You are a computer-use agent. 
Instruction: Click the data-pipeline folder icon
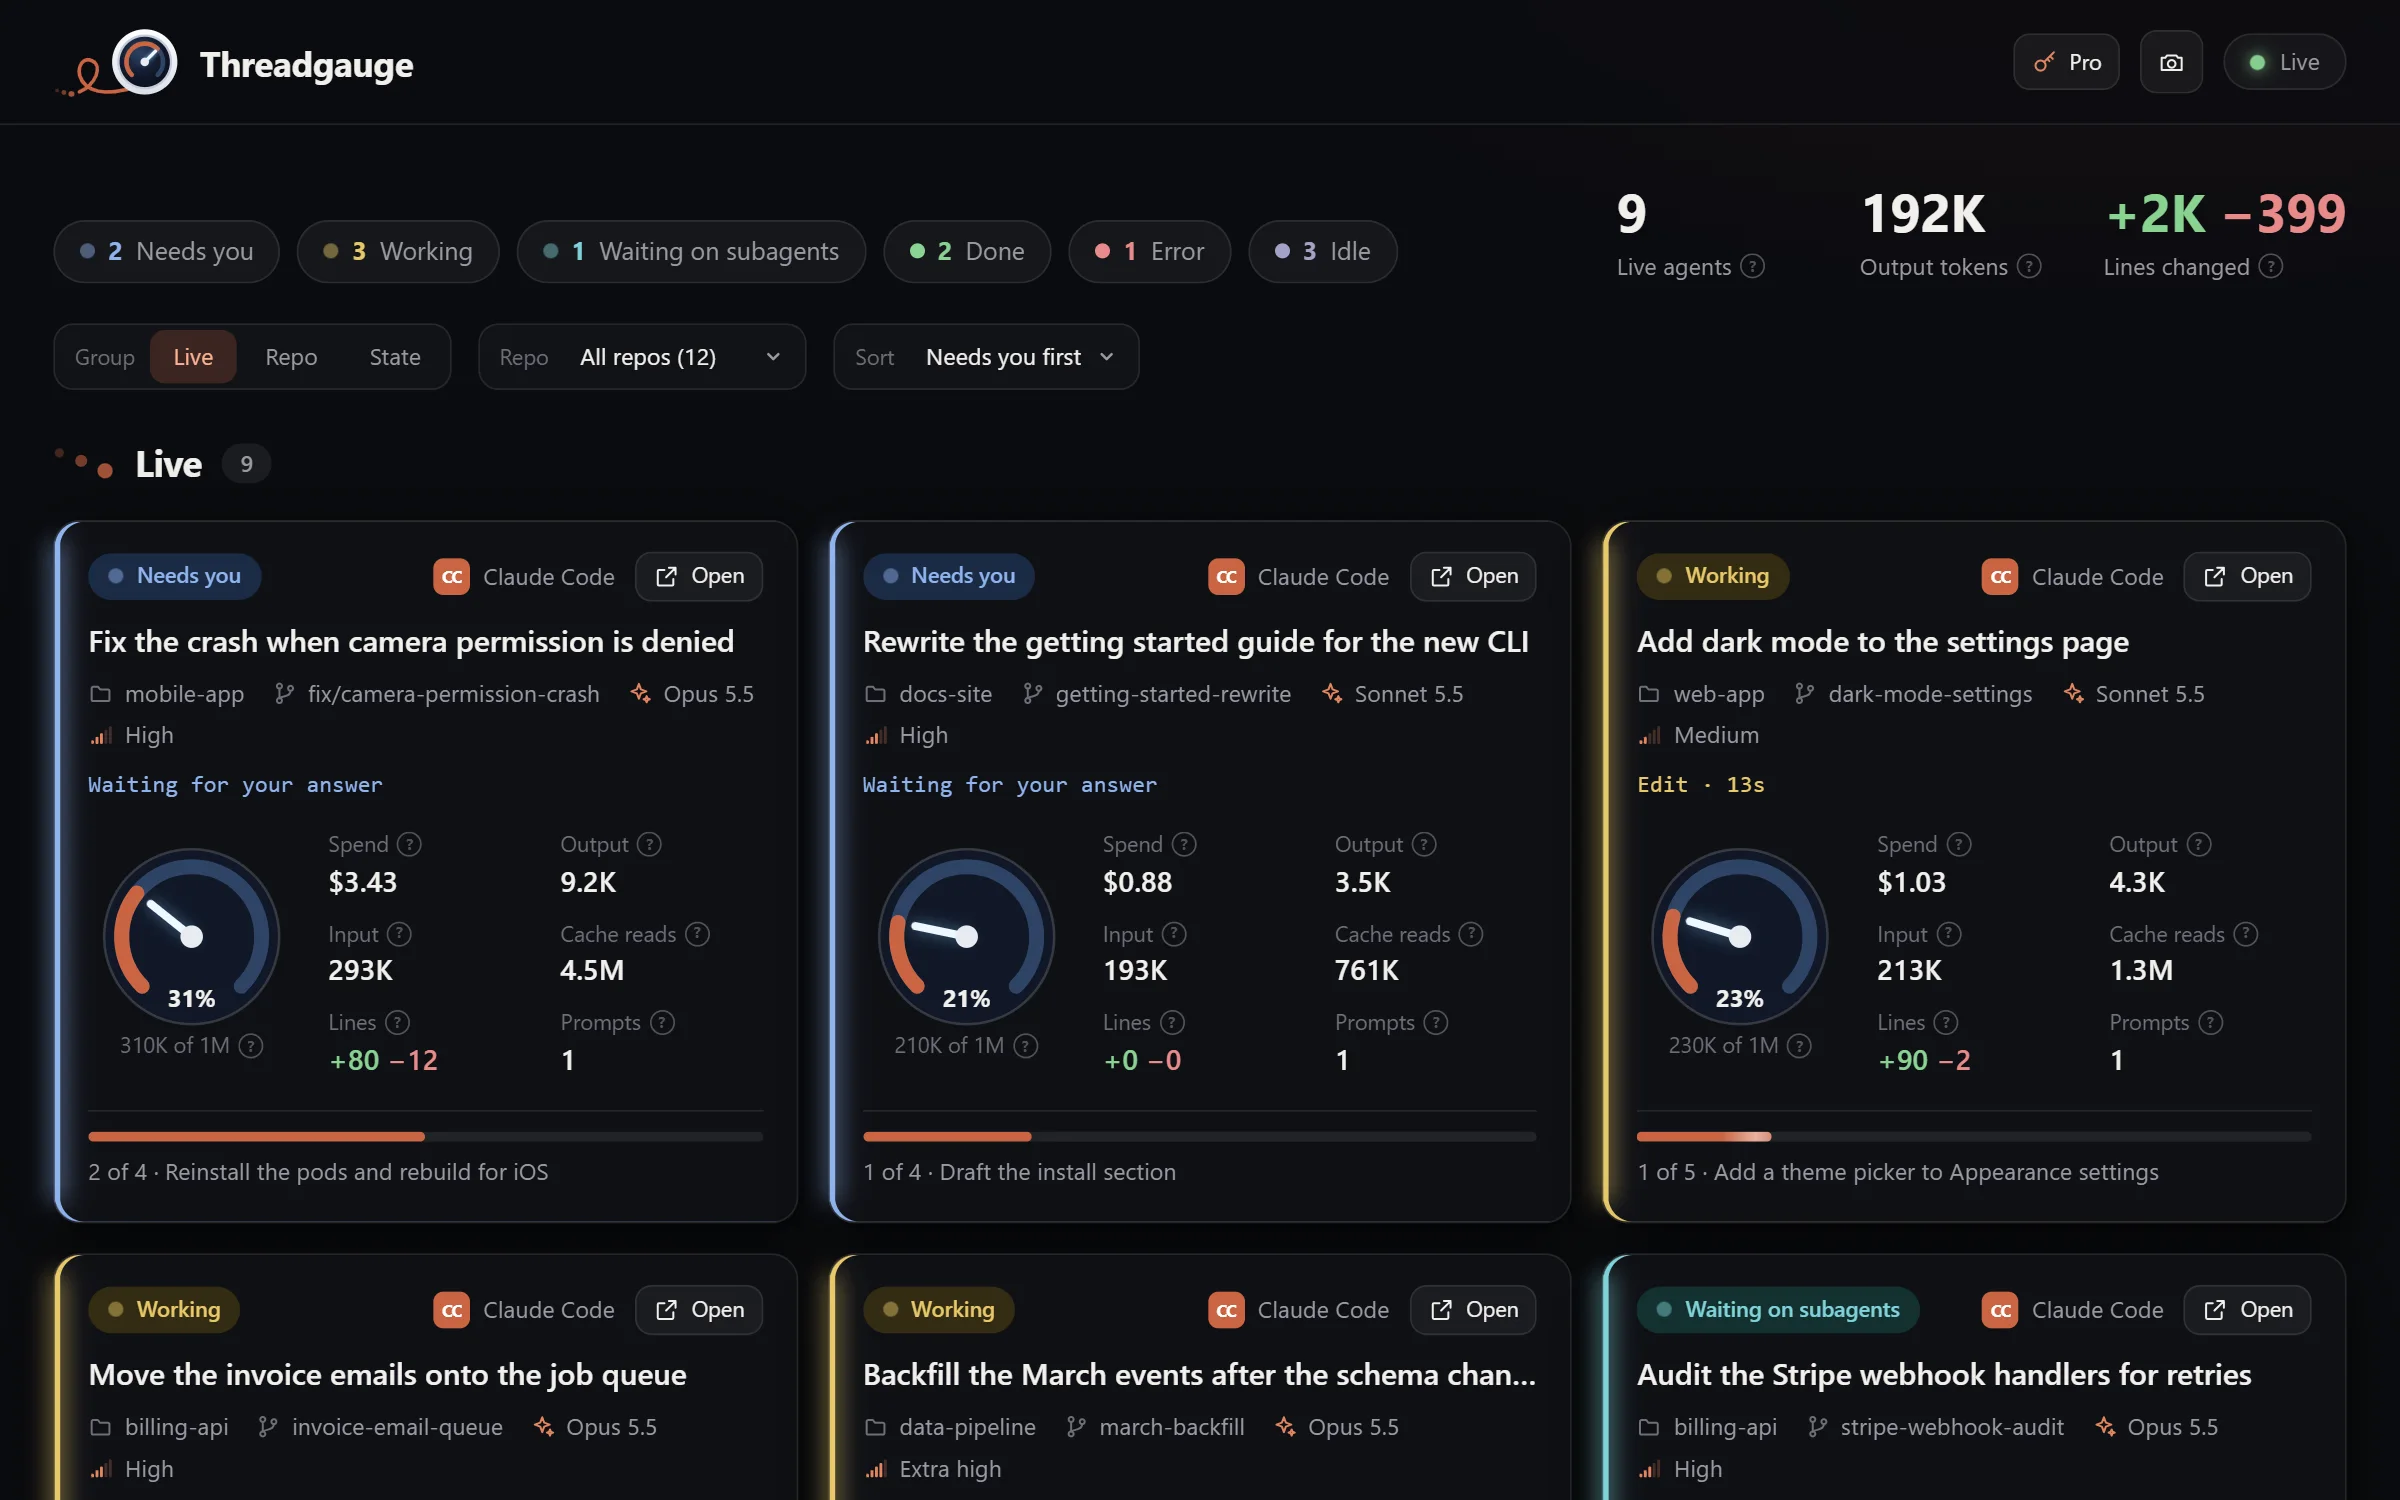875,1427
